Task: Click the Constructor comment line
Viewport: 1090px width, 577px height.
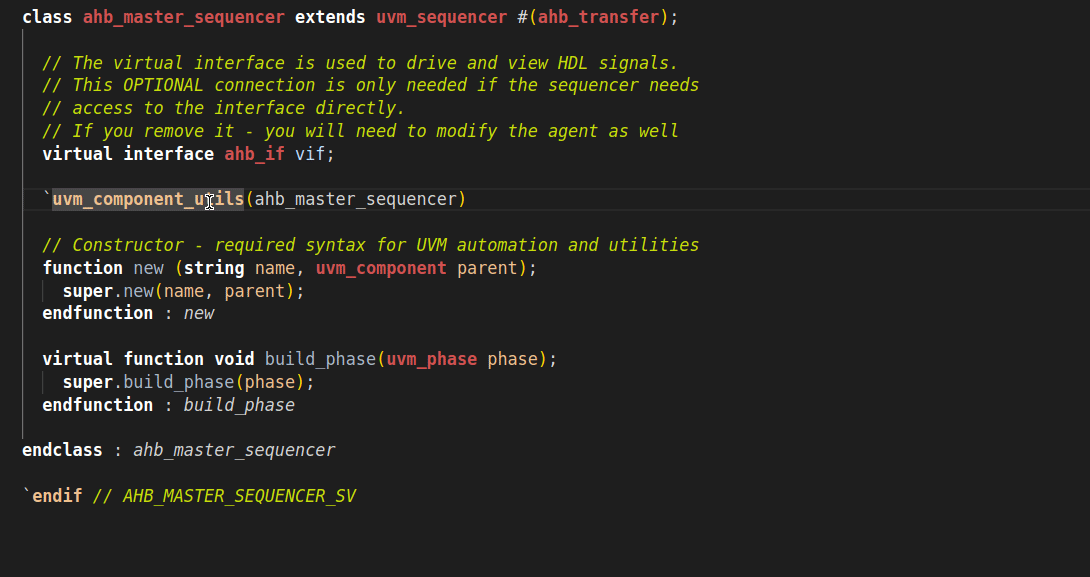Action: [370, 245]
